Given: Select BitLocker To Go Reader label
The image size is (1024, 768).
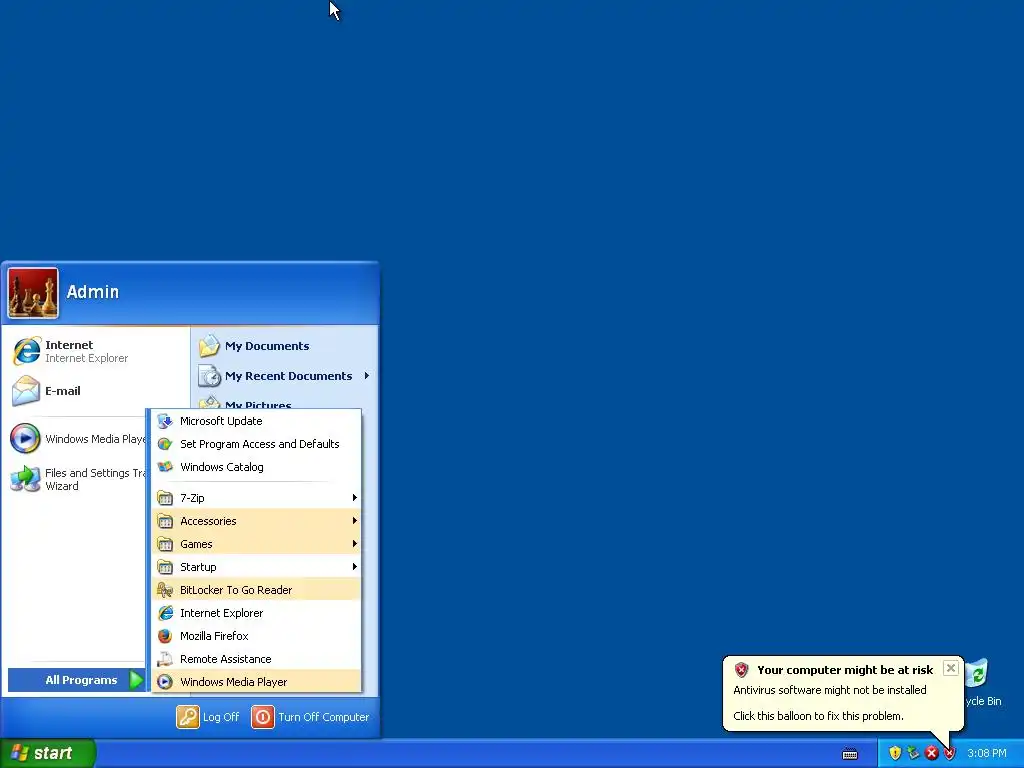Looking at the screenshot, I should 236,590.
